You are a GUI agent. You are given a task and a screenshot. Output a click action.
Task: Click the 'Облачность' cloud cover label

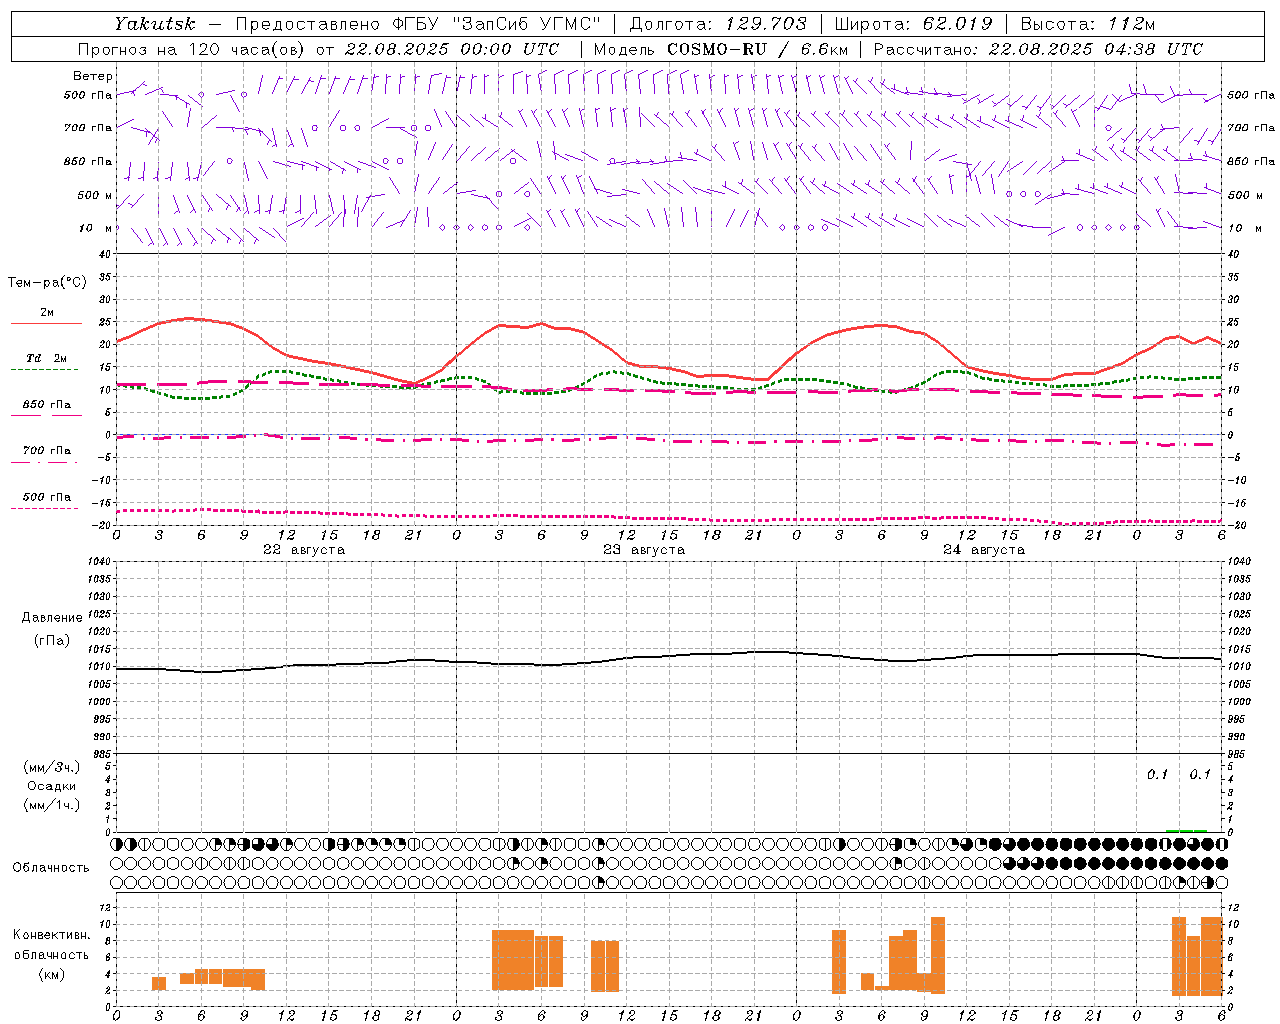coord(51,868)
